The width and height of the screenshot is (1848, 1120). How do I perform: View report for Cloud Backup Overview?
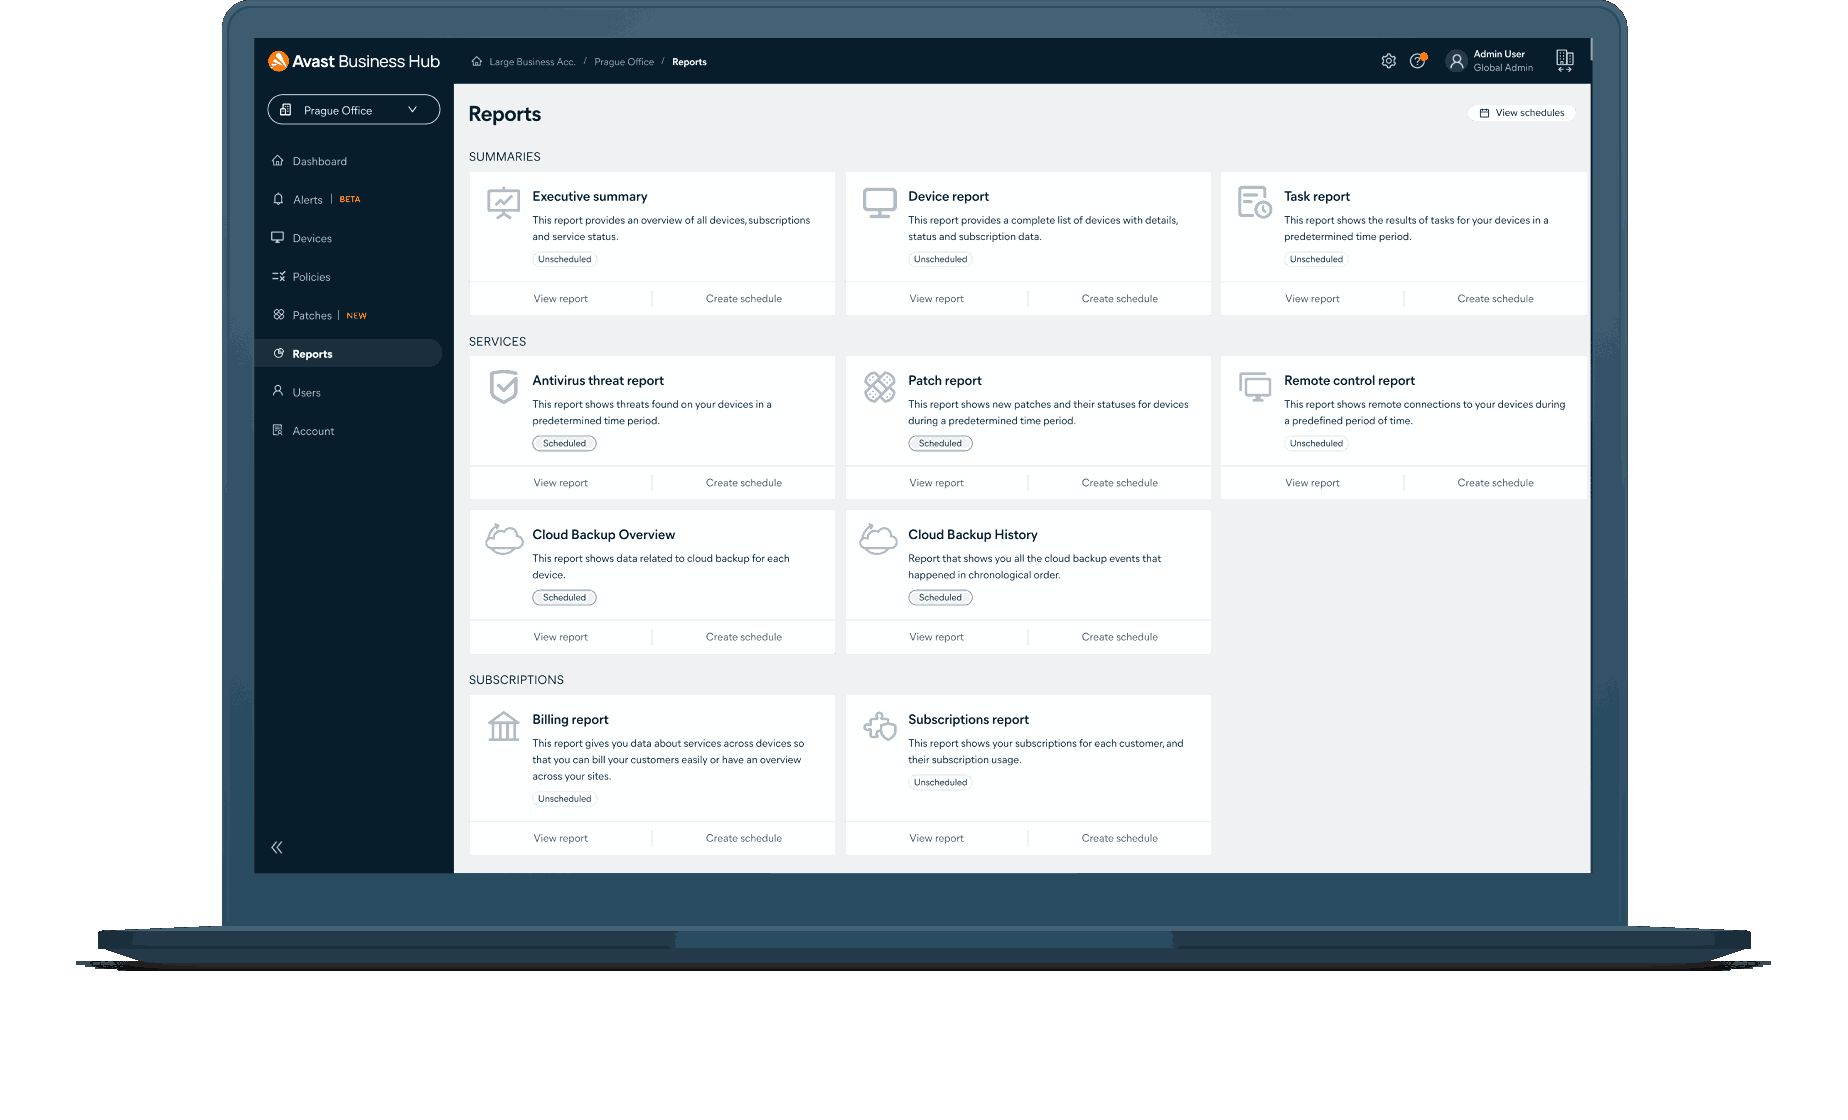(x=560, y=636)
